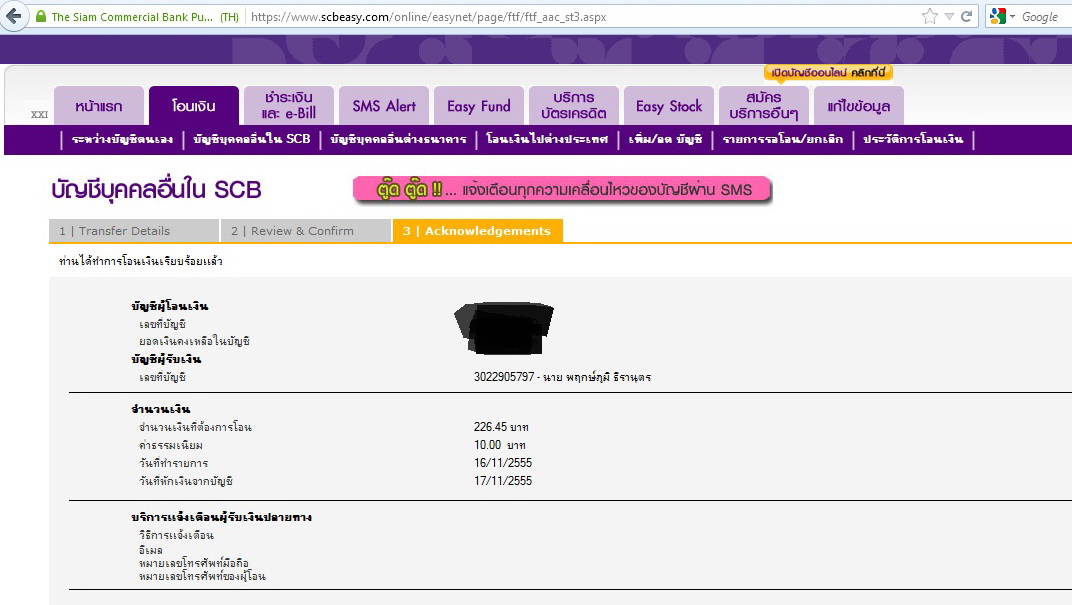The image size is (1072, 605).
Task: Open บัญชีบุคคลอื่นต่างธนาคาร submenu link
Action: tap(398, 139)
